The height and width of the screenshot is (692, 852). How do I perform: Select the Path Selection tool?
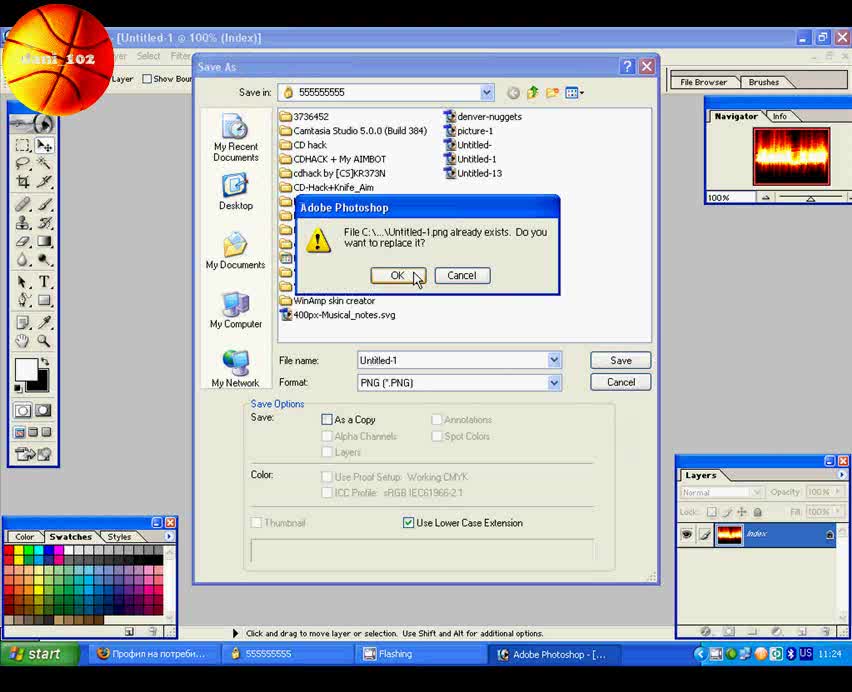[x=22, y=281]
